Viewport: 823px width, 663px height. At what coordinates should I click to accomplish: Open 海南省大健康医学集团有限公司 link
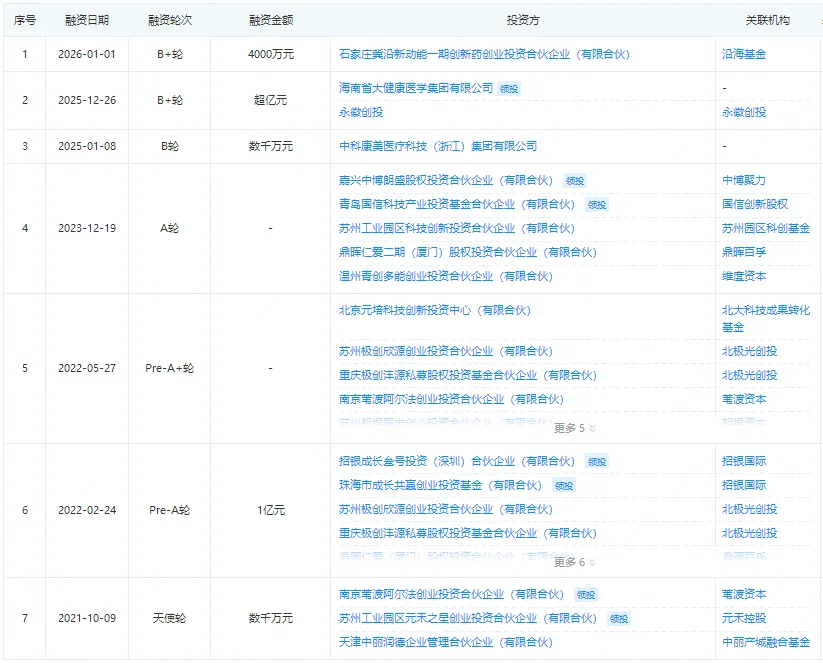coord(416,88)
